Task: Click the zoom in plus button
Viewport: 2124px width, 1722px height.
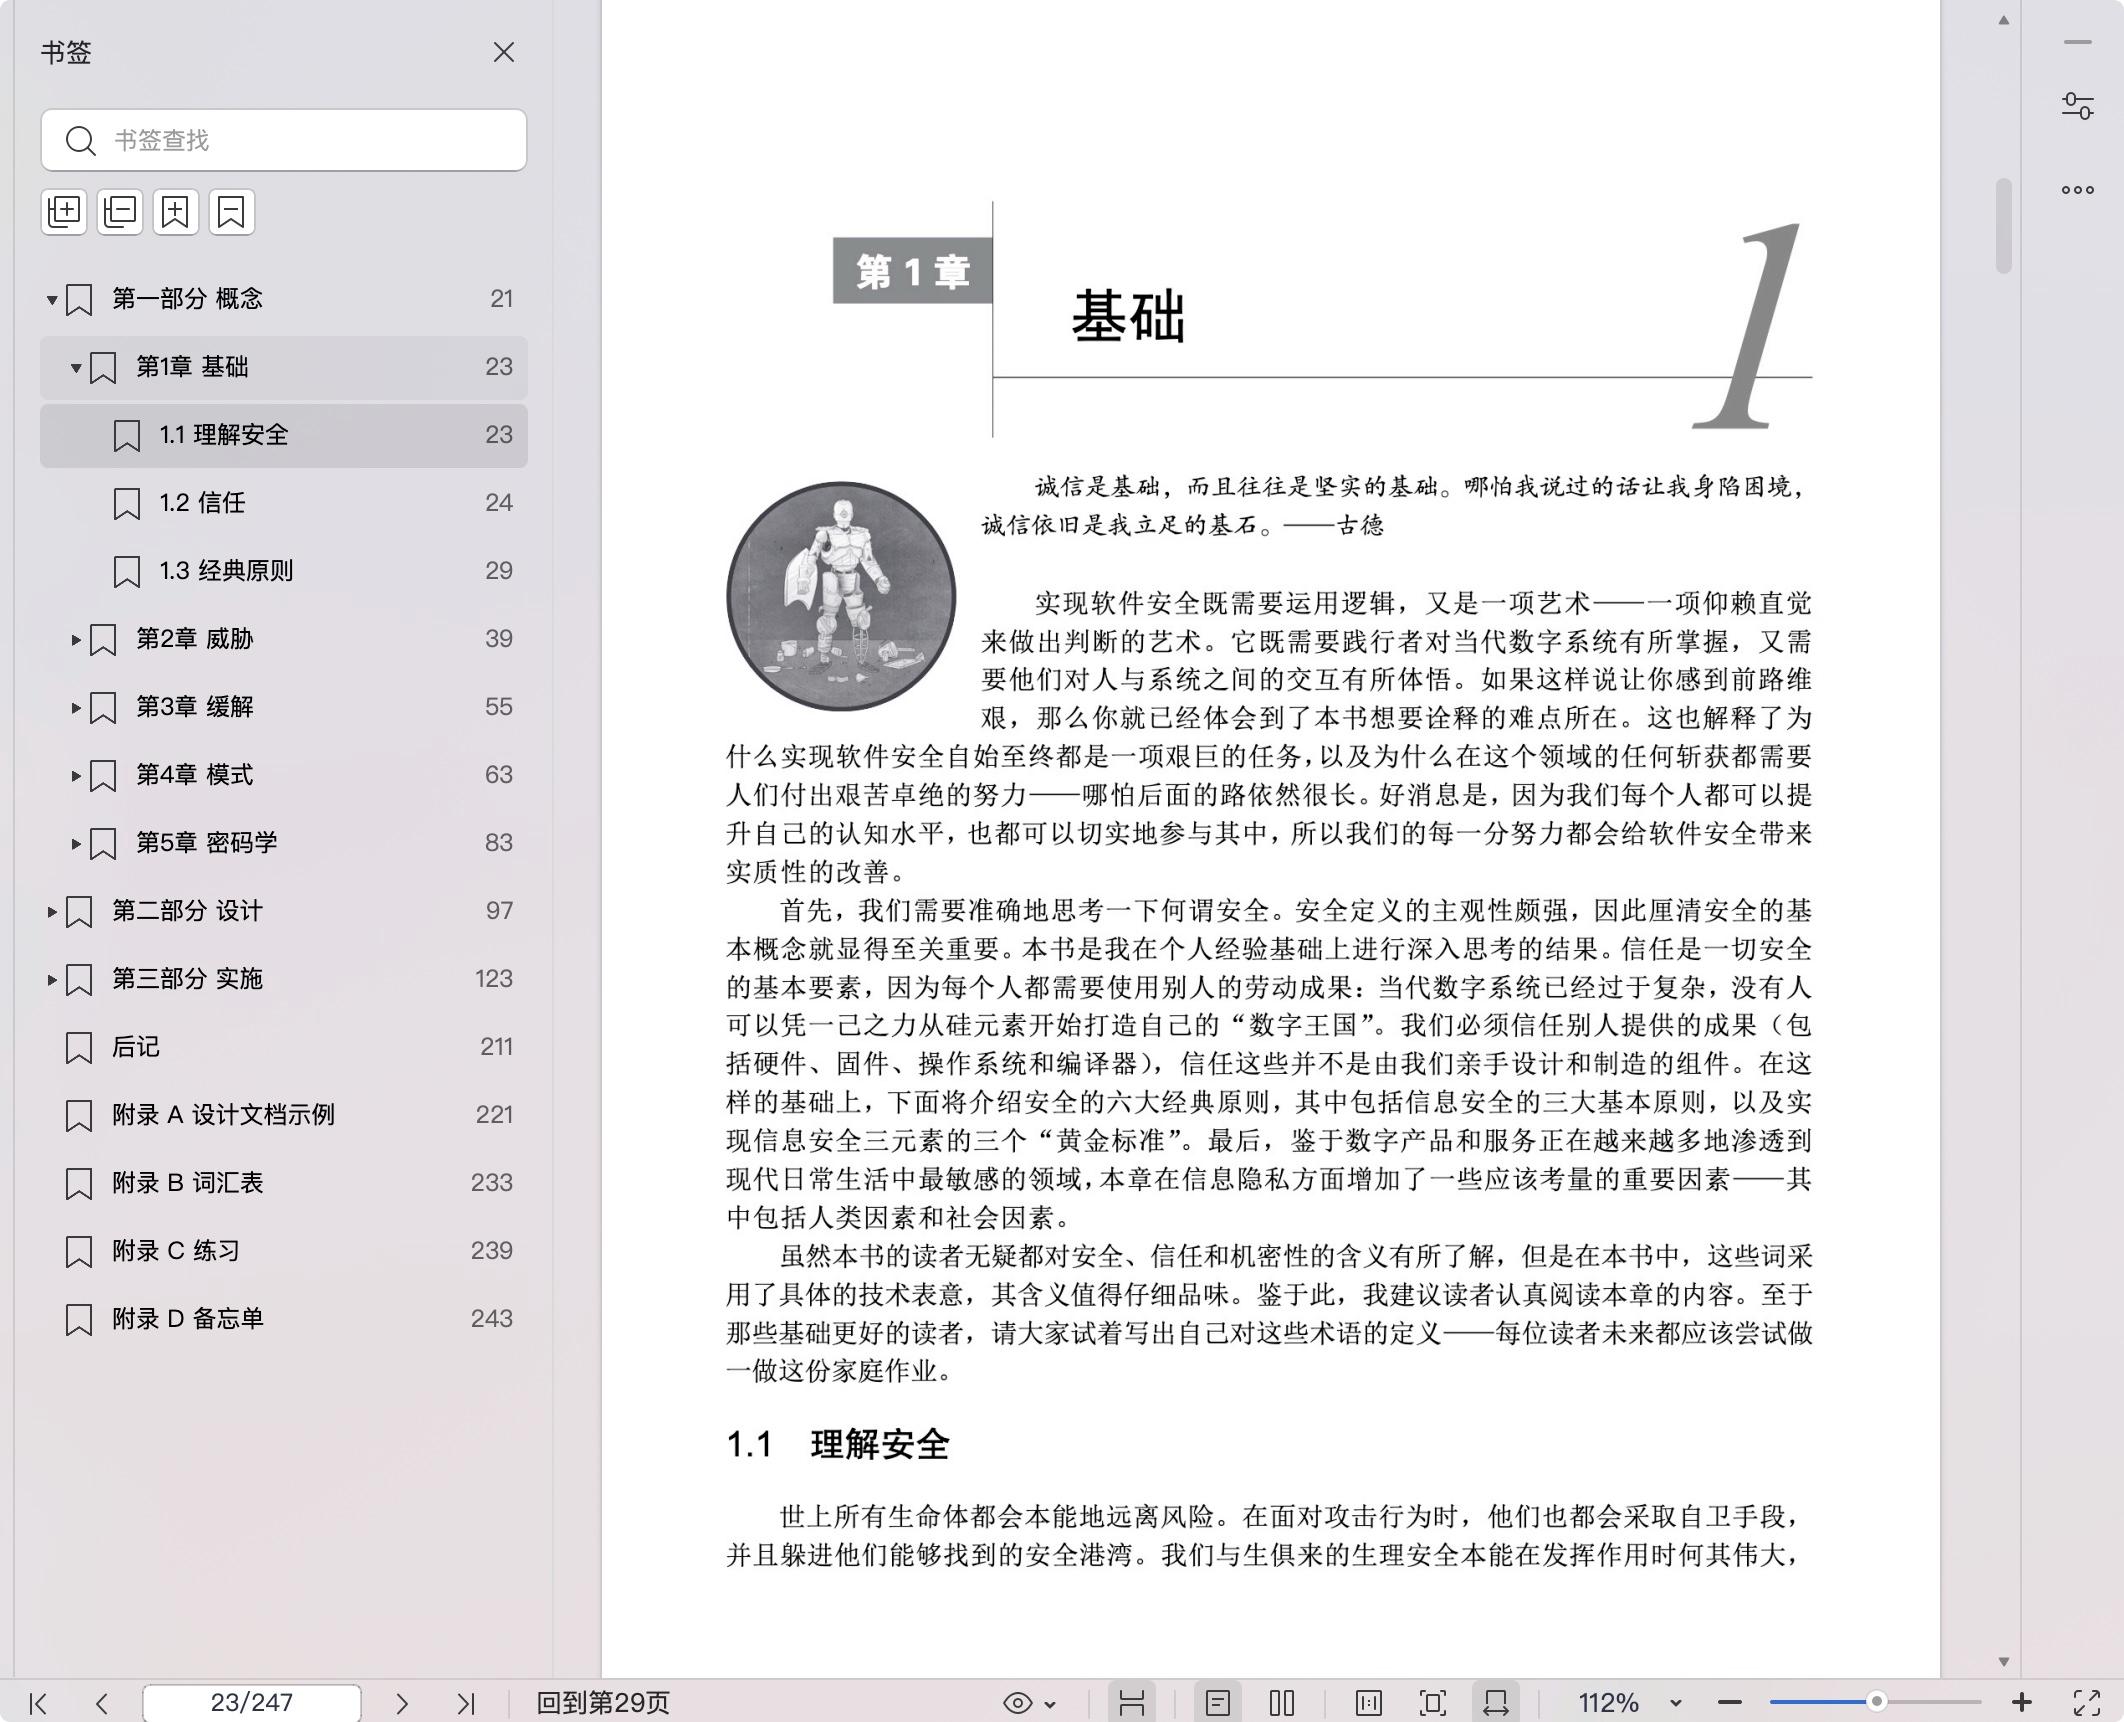Action: coord(2021,1702)
